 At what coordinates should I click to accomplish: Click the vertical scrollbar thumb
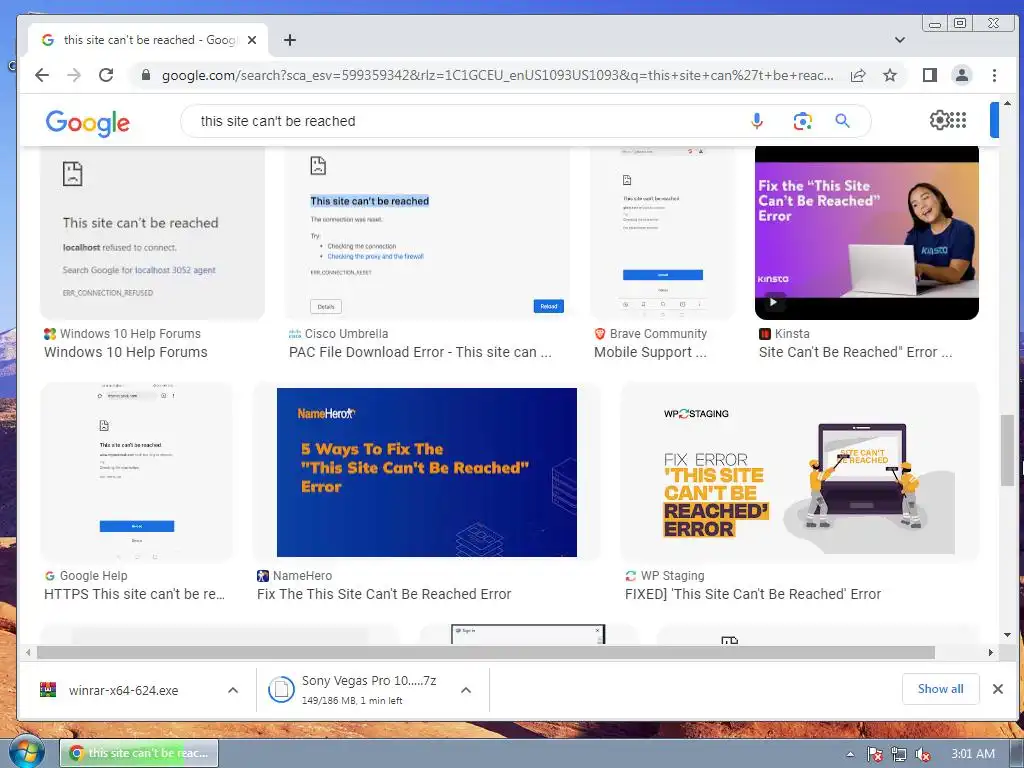pos(1007,451)
